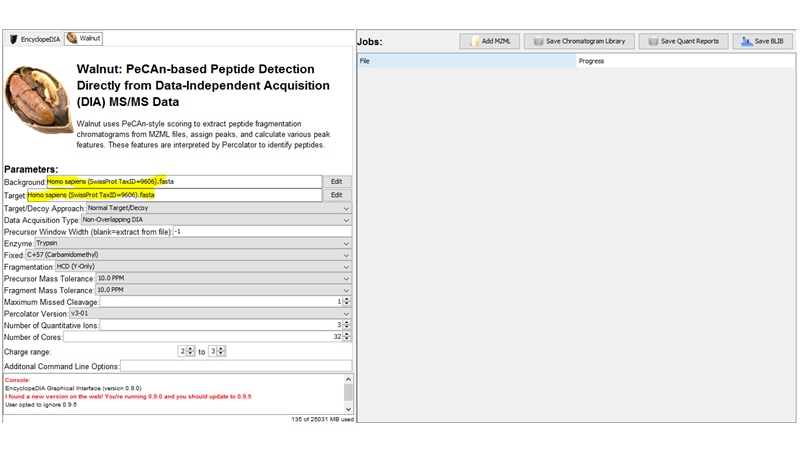Open the Fixed modification dropdown

click(x=188, y=255)
